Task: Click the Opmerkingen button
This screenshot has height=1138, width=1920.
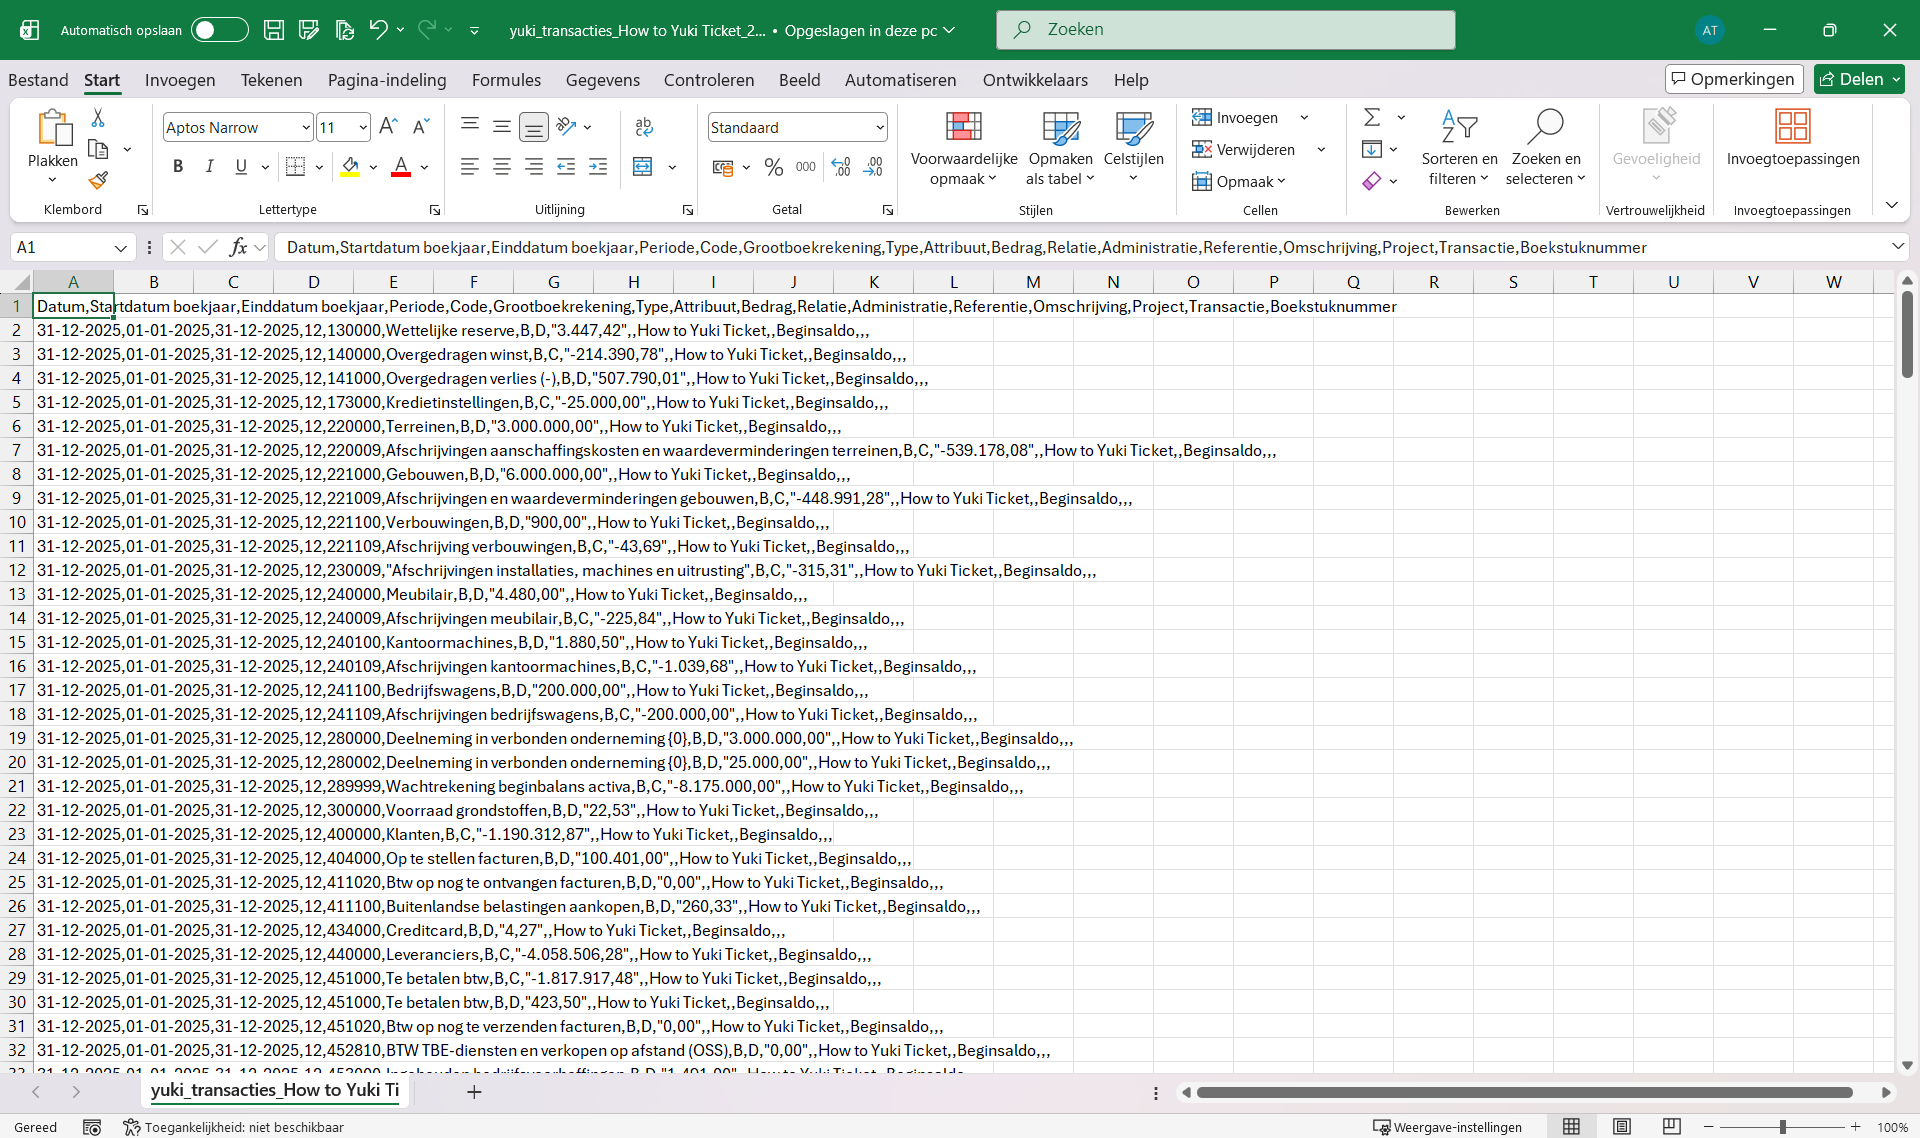Action: [x=1734, y=79]
